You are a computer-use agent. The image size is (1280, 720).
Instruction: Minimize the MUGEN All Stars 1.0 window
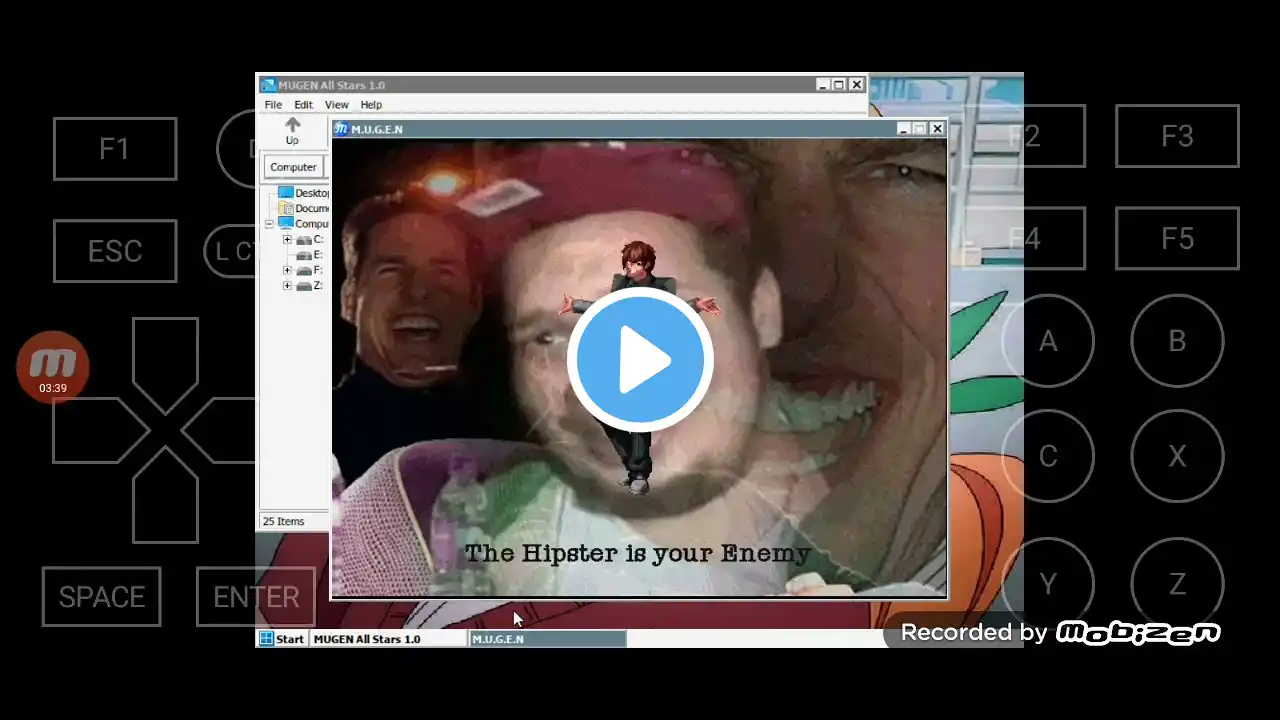coord(823,85)
